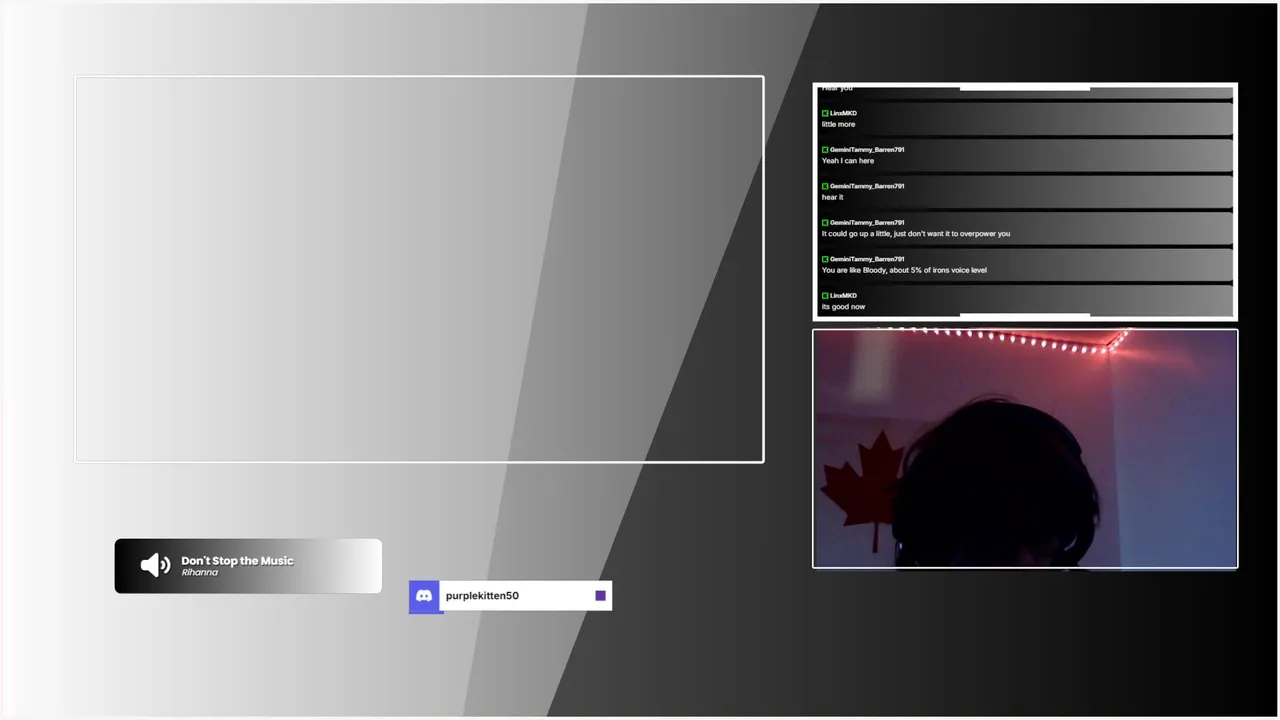Click the Discord username "purplekitten50"
Screen dimensions: 1280x720
(x=482, y=596)
